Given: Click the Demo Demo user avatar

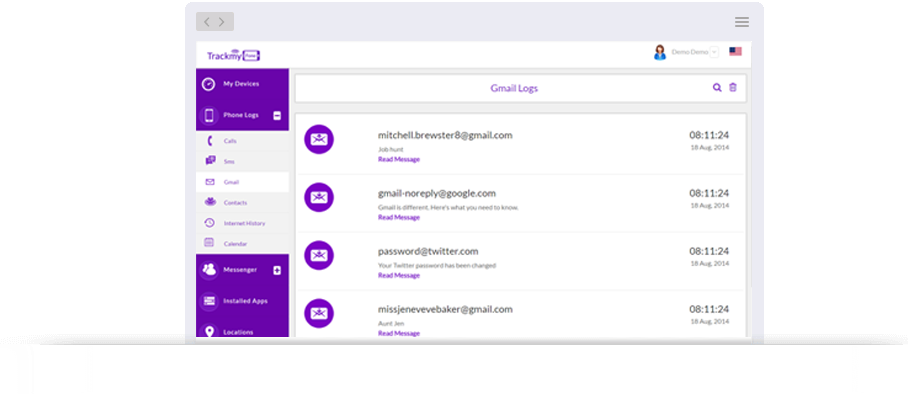Looking at the screenshot, I should tap(660, 52).
